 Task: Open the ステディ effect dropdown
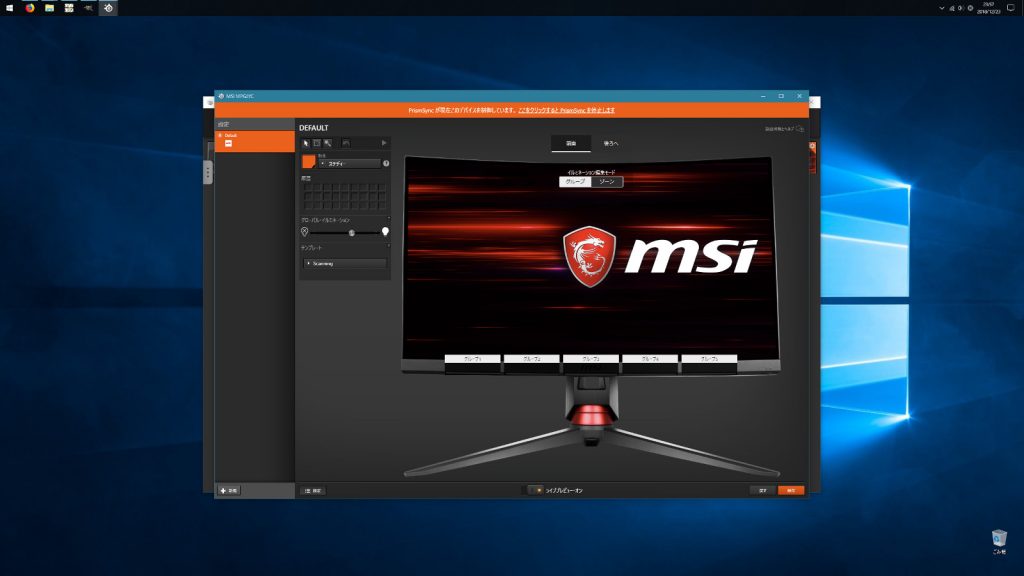click(349, 164)
